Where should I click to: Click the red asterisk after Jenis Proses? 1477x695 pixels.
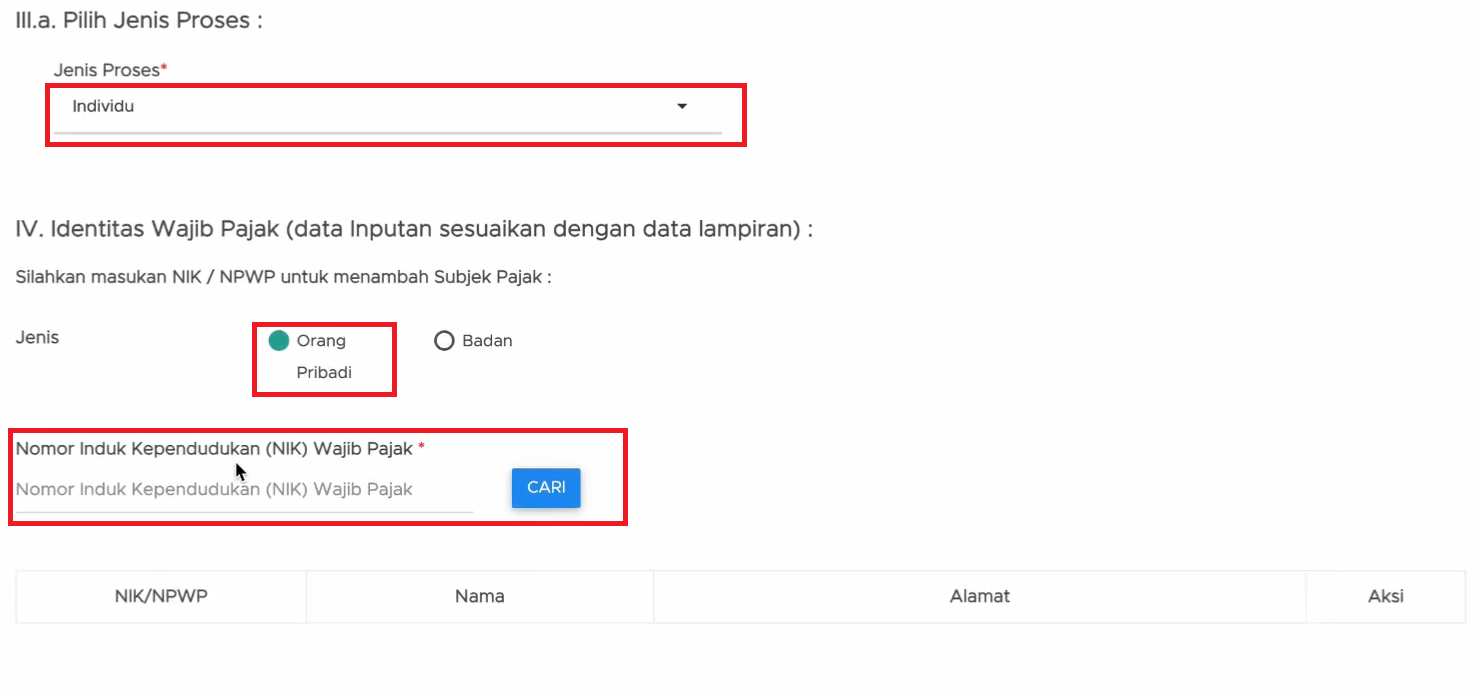164,69
